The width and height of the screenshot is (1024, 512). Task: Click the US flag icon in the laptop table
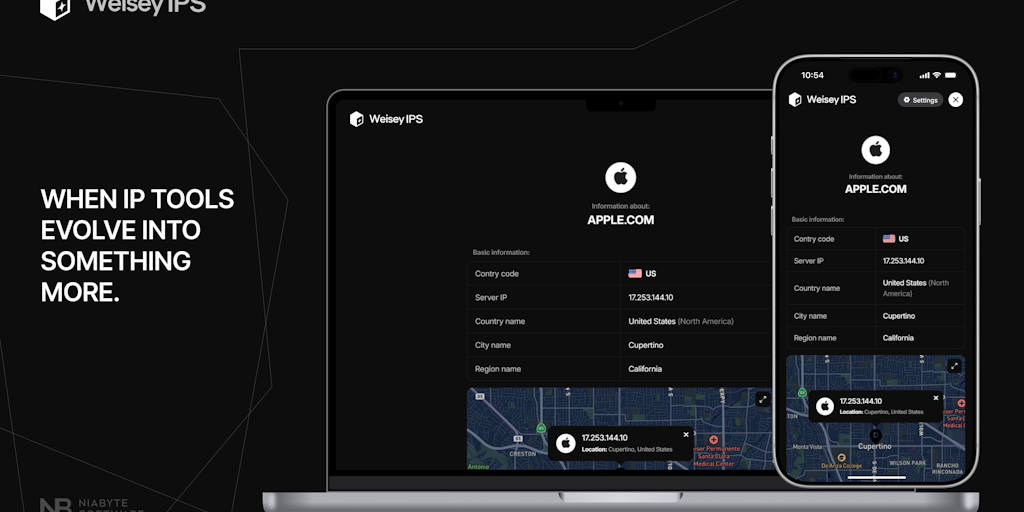[635, 274]
